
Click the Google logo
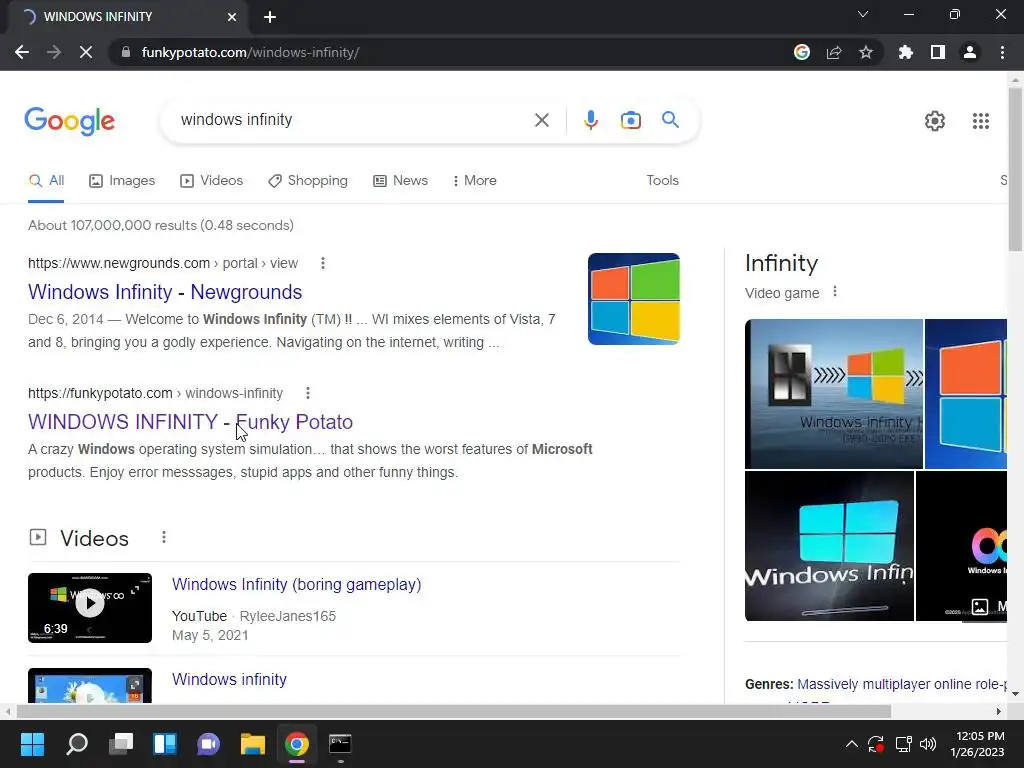[69, 121]
